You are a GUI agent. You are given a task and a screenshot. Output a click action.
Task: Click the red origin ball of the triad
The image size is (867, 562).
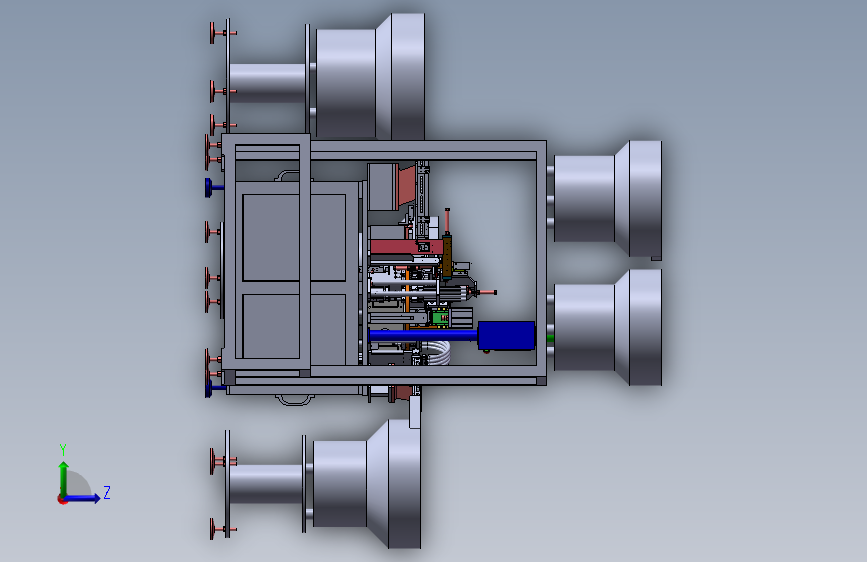[62, 499]
